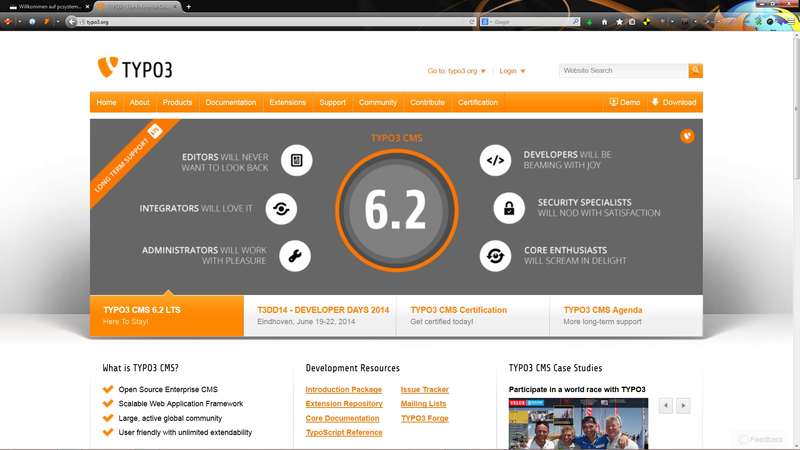This screenshot has width=800, height=450.
Task: Open the TYPO3 Forge link
Action: pos(424,418)
